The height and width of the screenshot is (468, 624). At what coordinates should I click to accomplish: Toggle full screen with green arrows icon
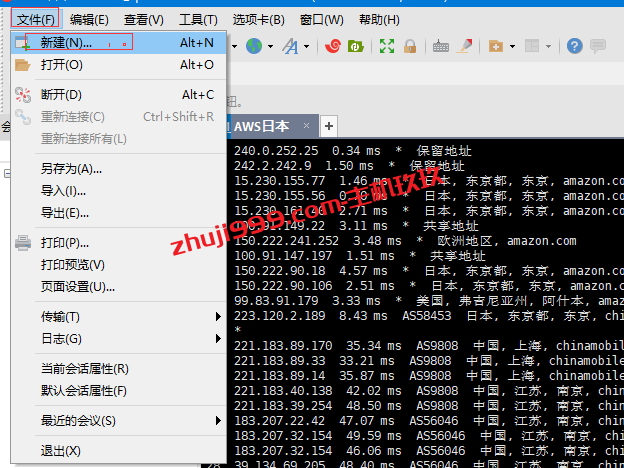387,46
